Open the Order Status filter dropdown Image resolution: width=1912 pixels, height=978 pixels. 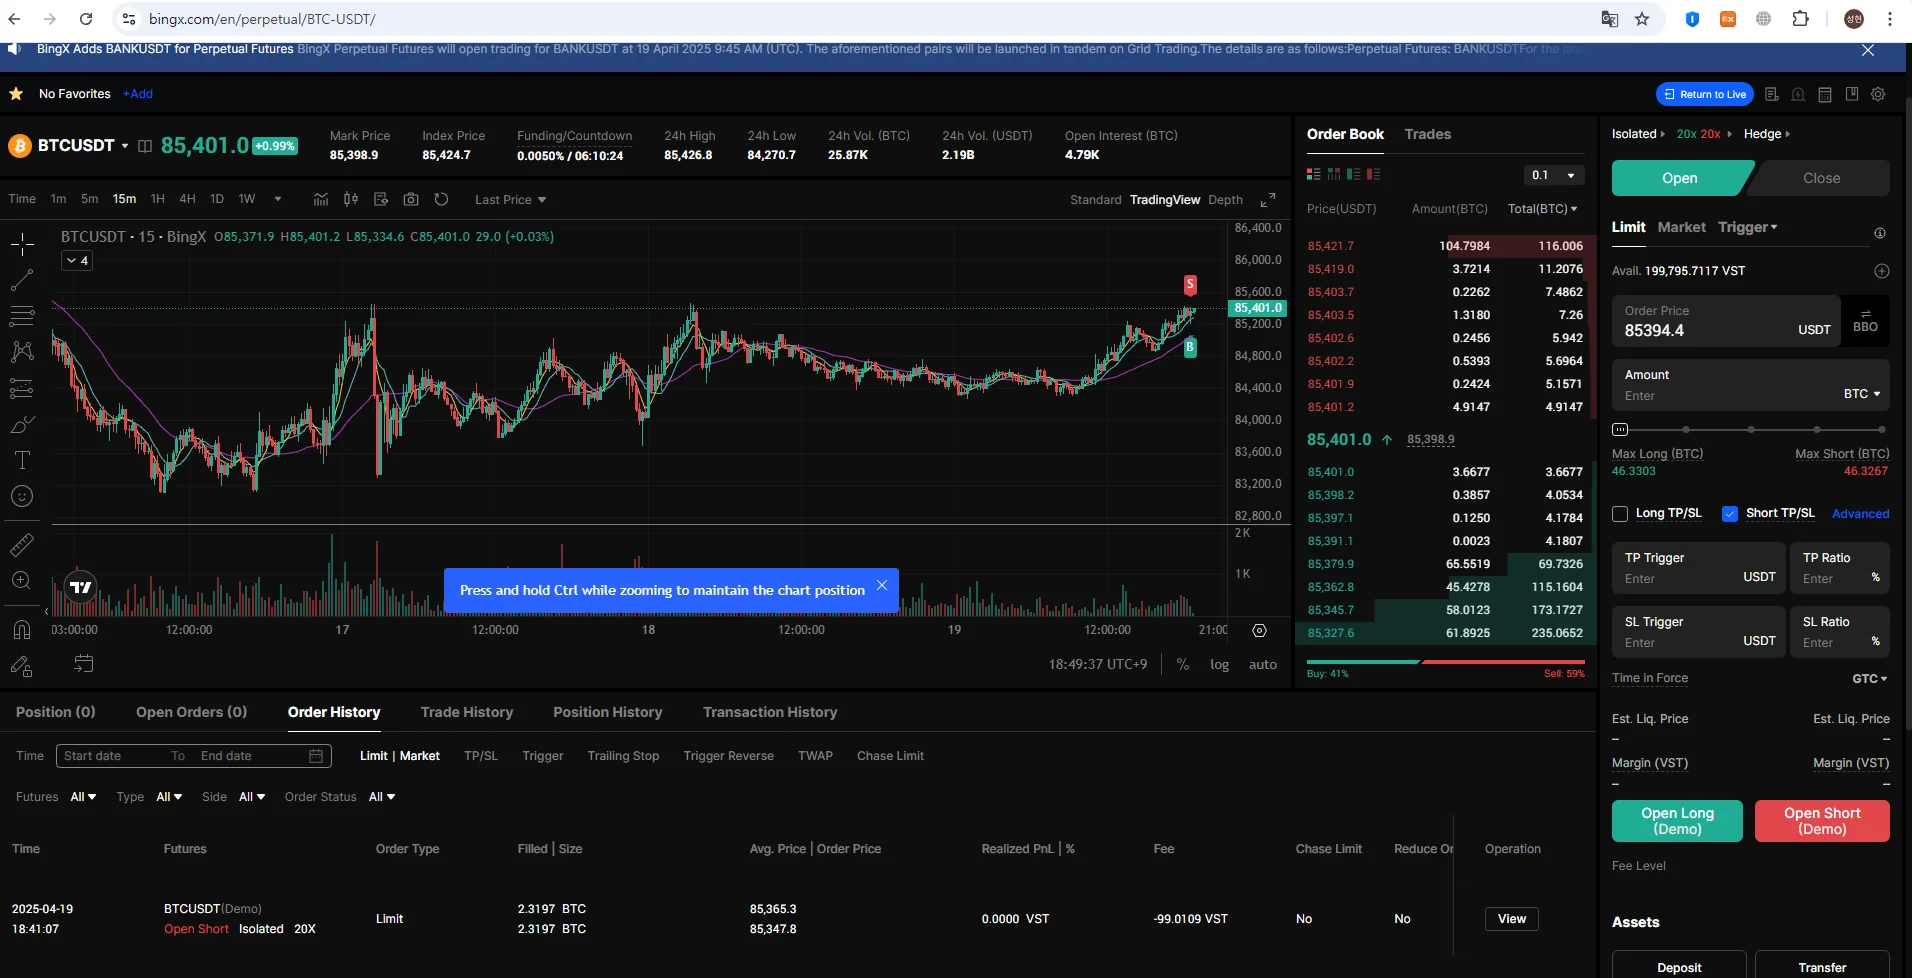(x=382, y=797)
